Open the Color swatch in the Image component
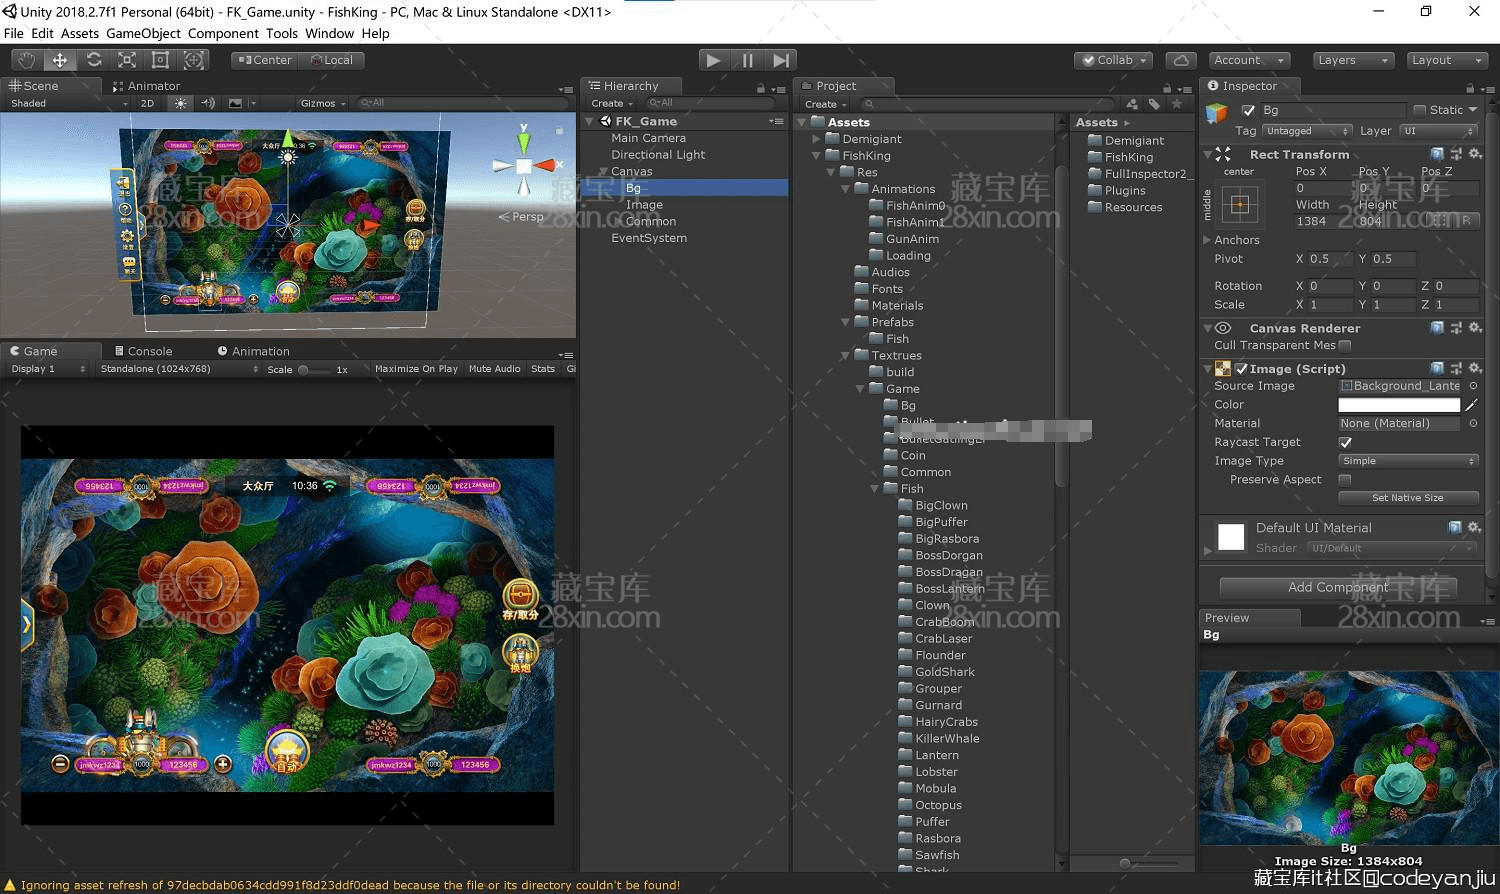 pyautogui.click(x=1398, y=404)
